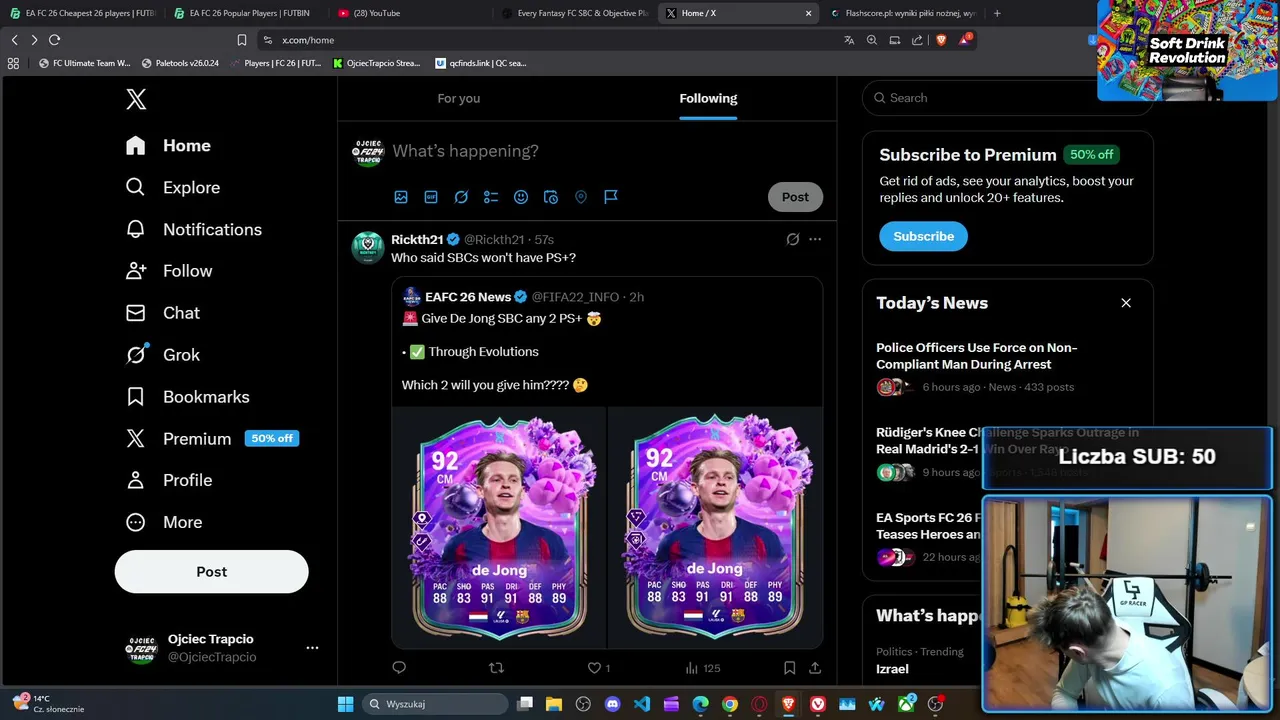This screenshot has height=720, width=1280.
Task: Open Grok from the sidebar
Action: coord(162,355)
